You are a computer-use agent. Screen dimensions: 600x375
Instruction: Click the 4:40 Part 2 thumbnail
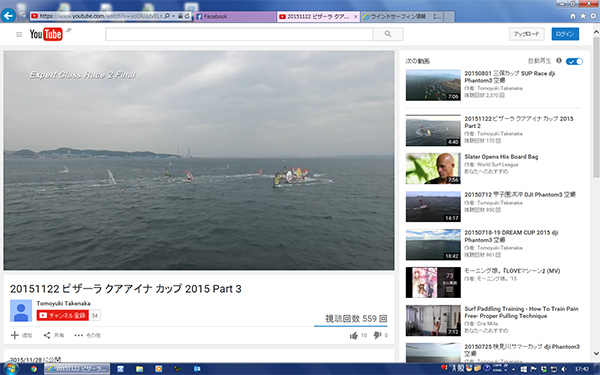coord(433,130)
